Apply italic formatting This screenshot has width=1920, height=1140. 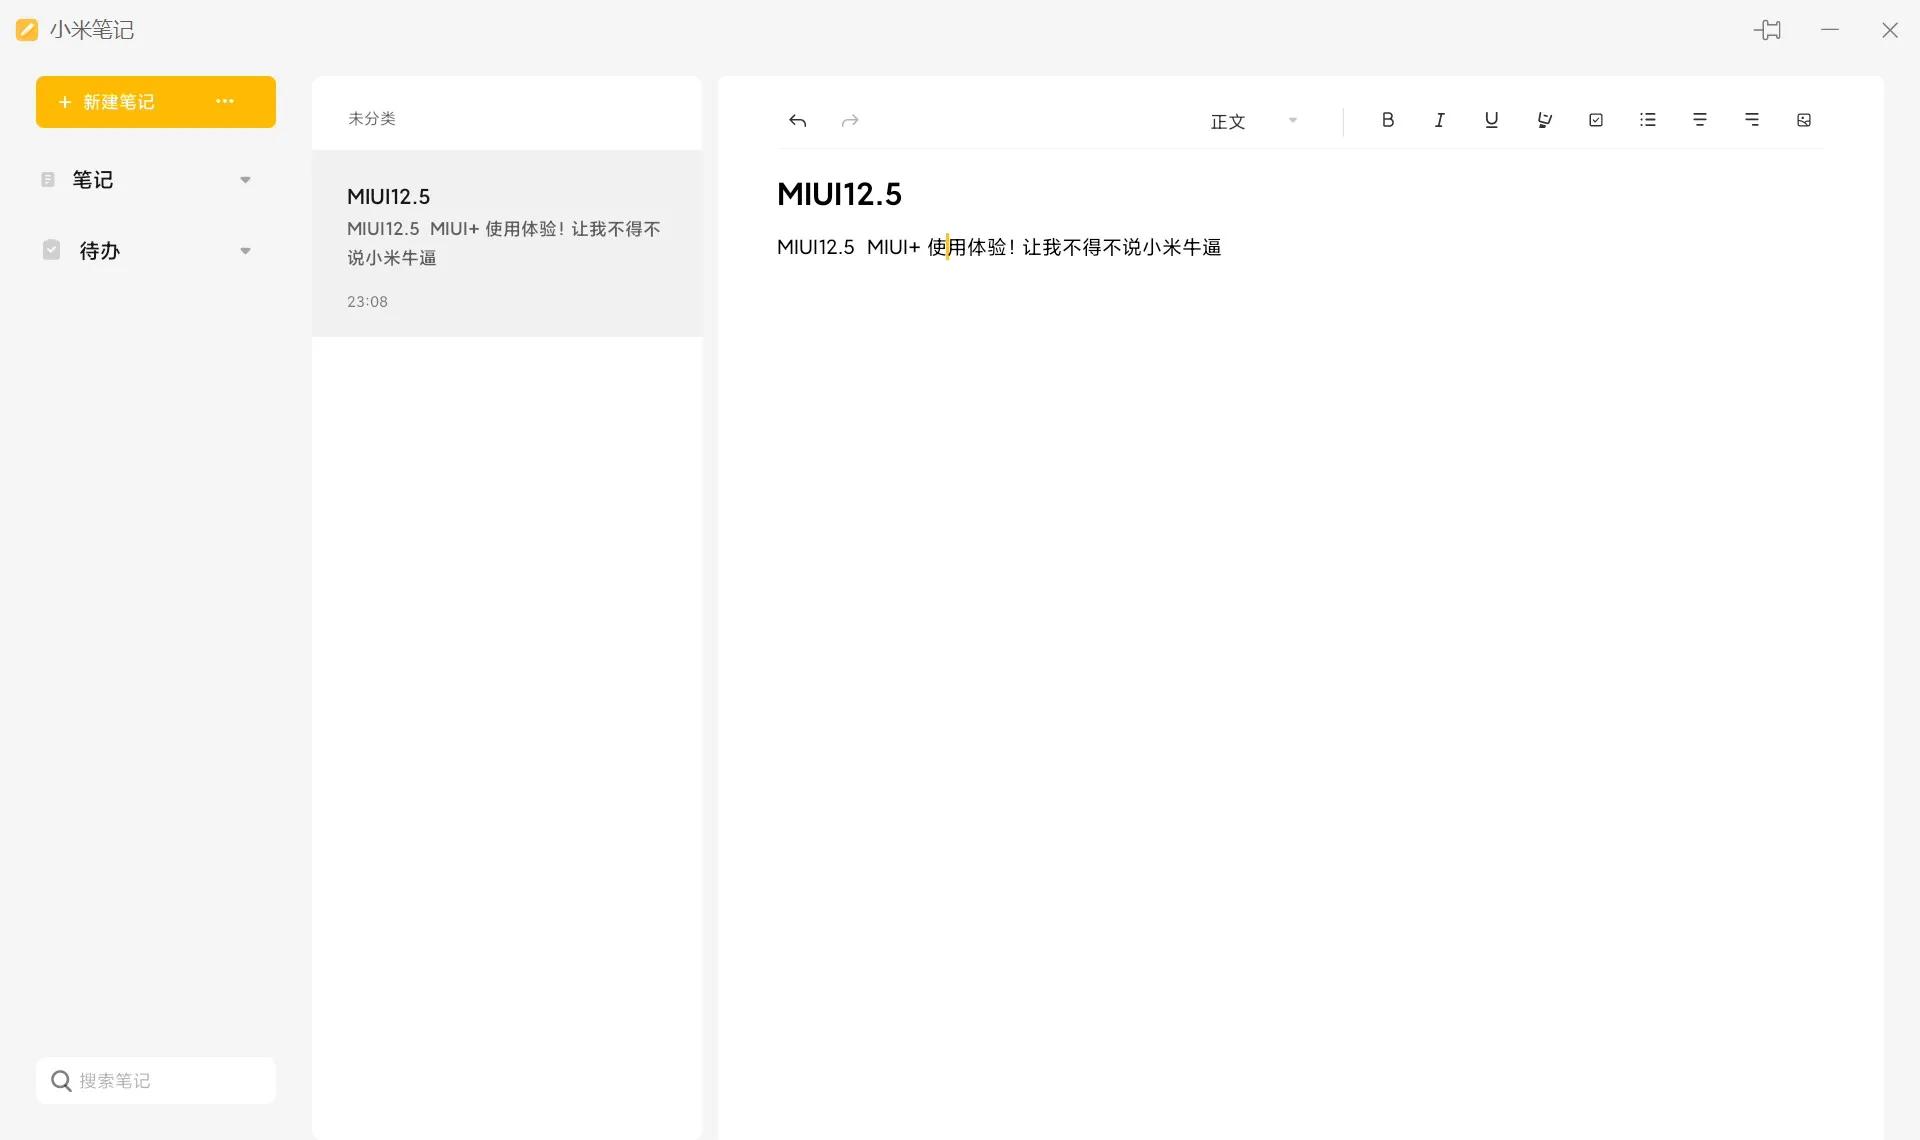point(1439,120)
